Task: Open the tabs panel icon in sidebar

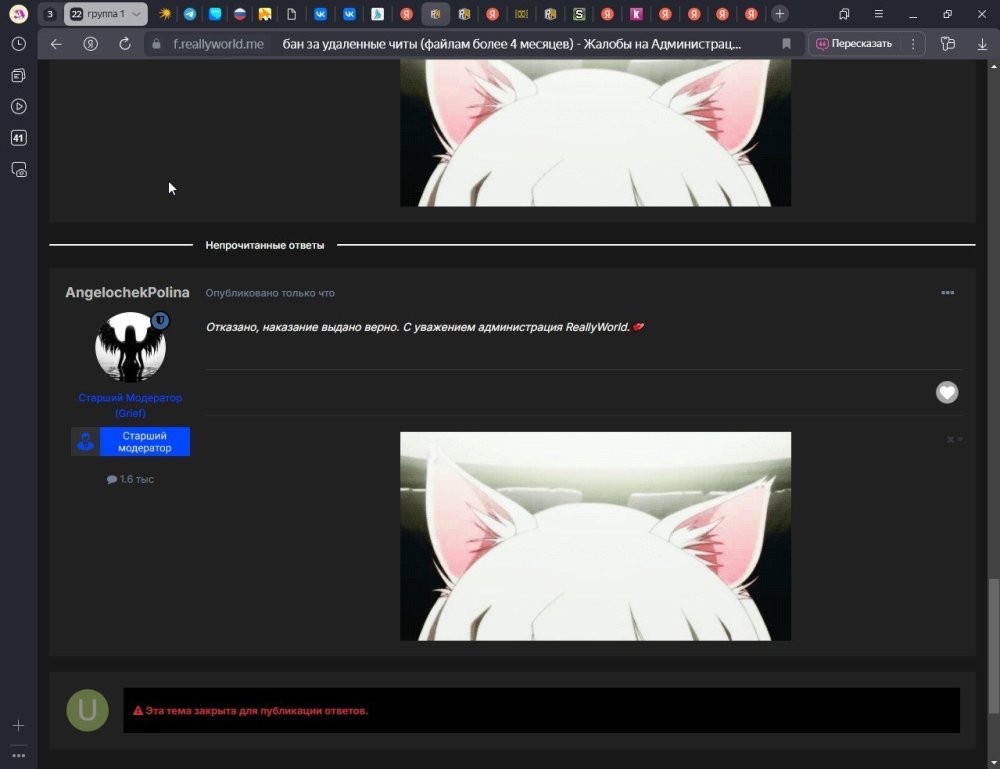Action: click(18, 75)
